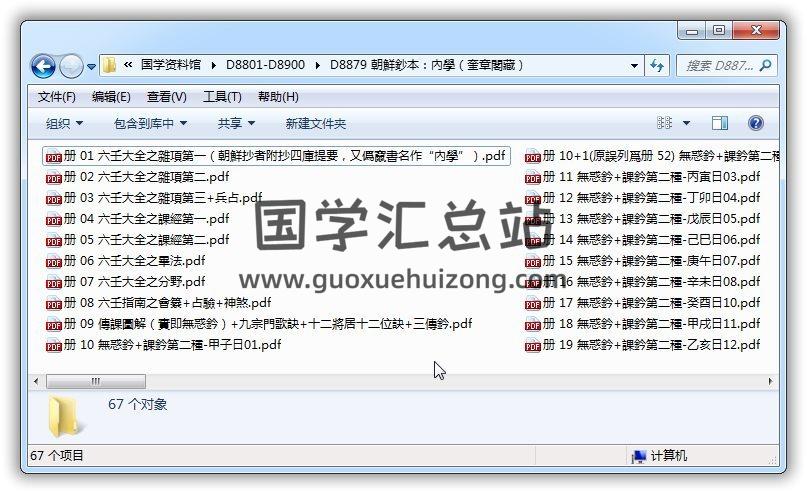
Task: Select file name 册 13 無惑鈔+課鈔第二種-戊辰日05.pdf
Action: (652, 219)
